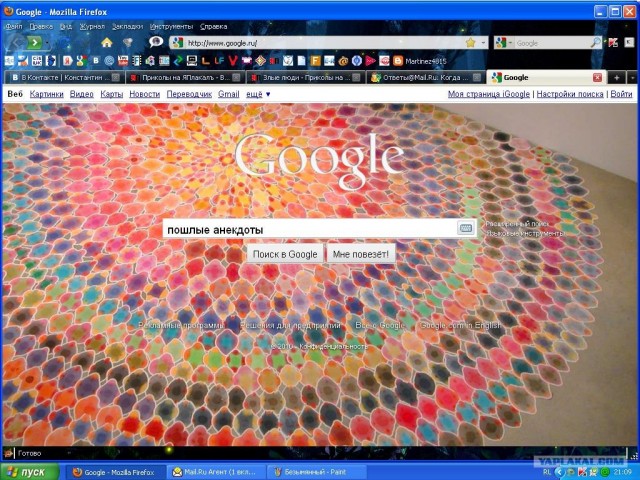Open the Карты link
Viewport: 640px width, 480px height.
(x=111, y=94)
